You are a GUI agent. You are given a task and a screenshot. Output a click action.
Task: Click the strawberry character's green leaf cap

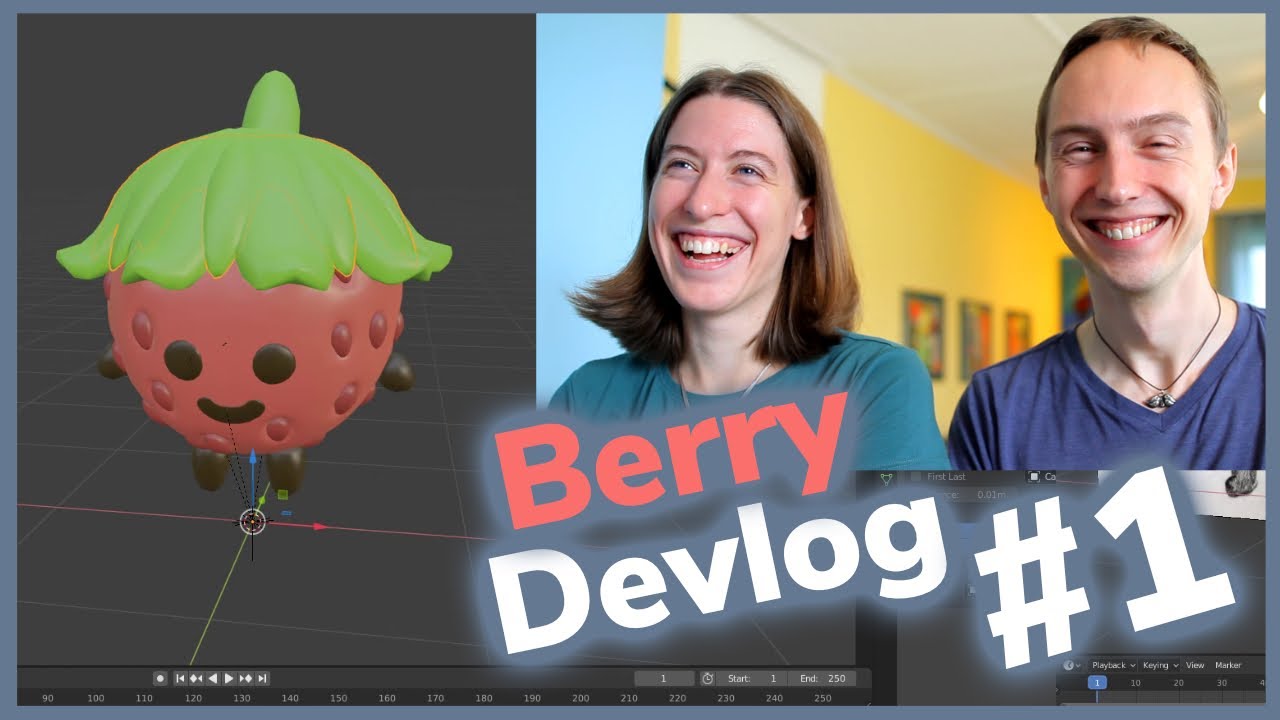[255, 200]
